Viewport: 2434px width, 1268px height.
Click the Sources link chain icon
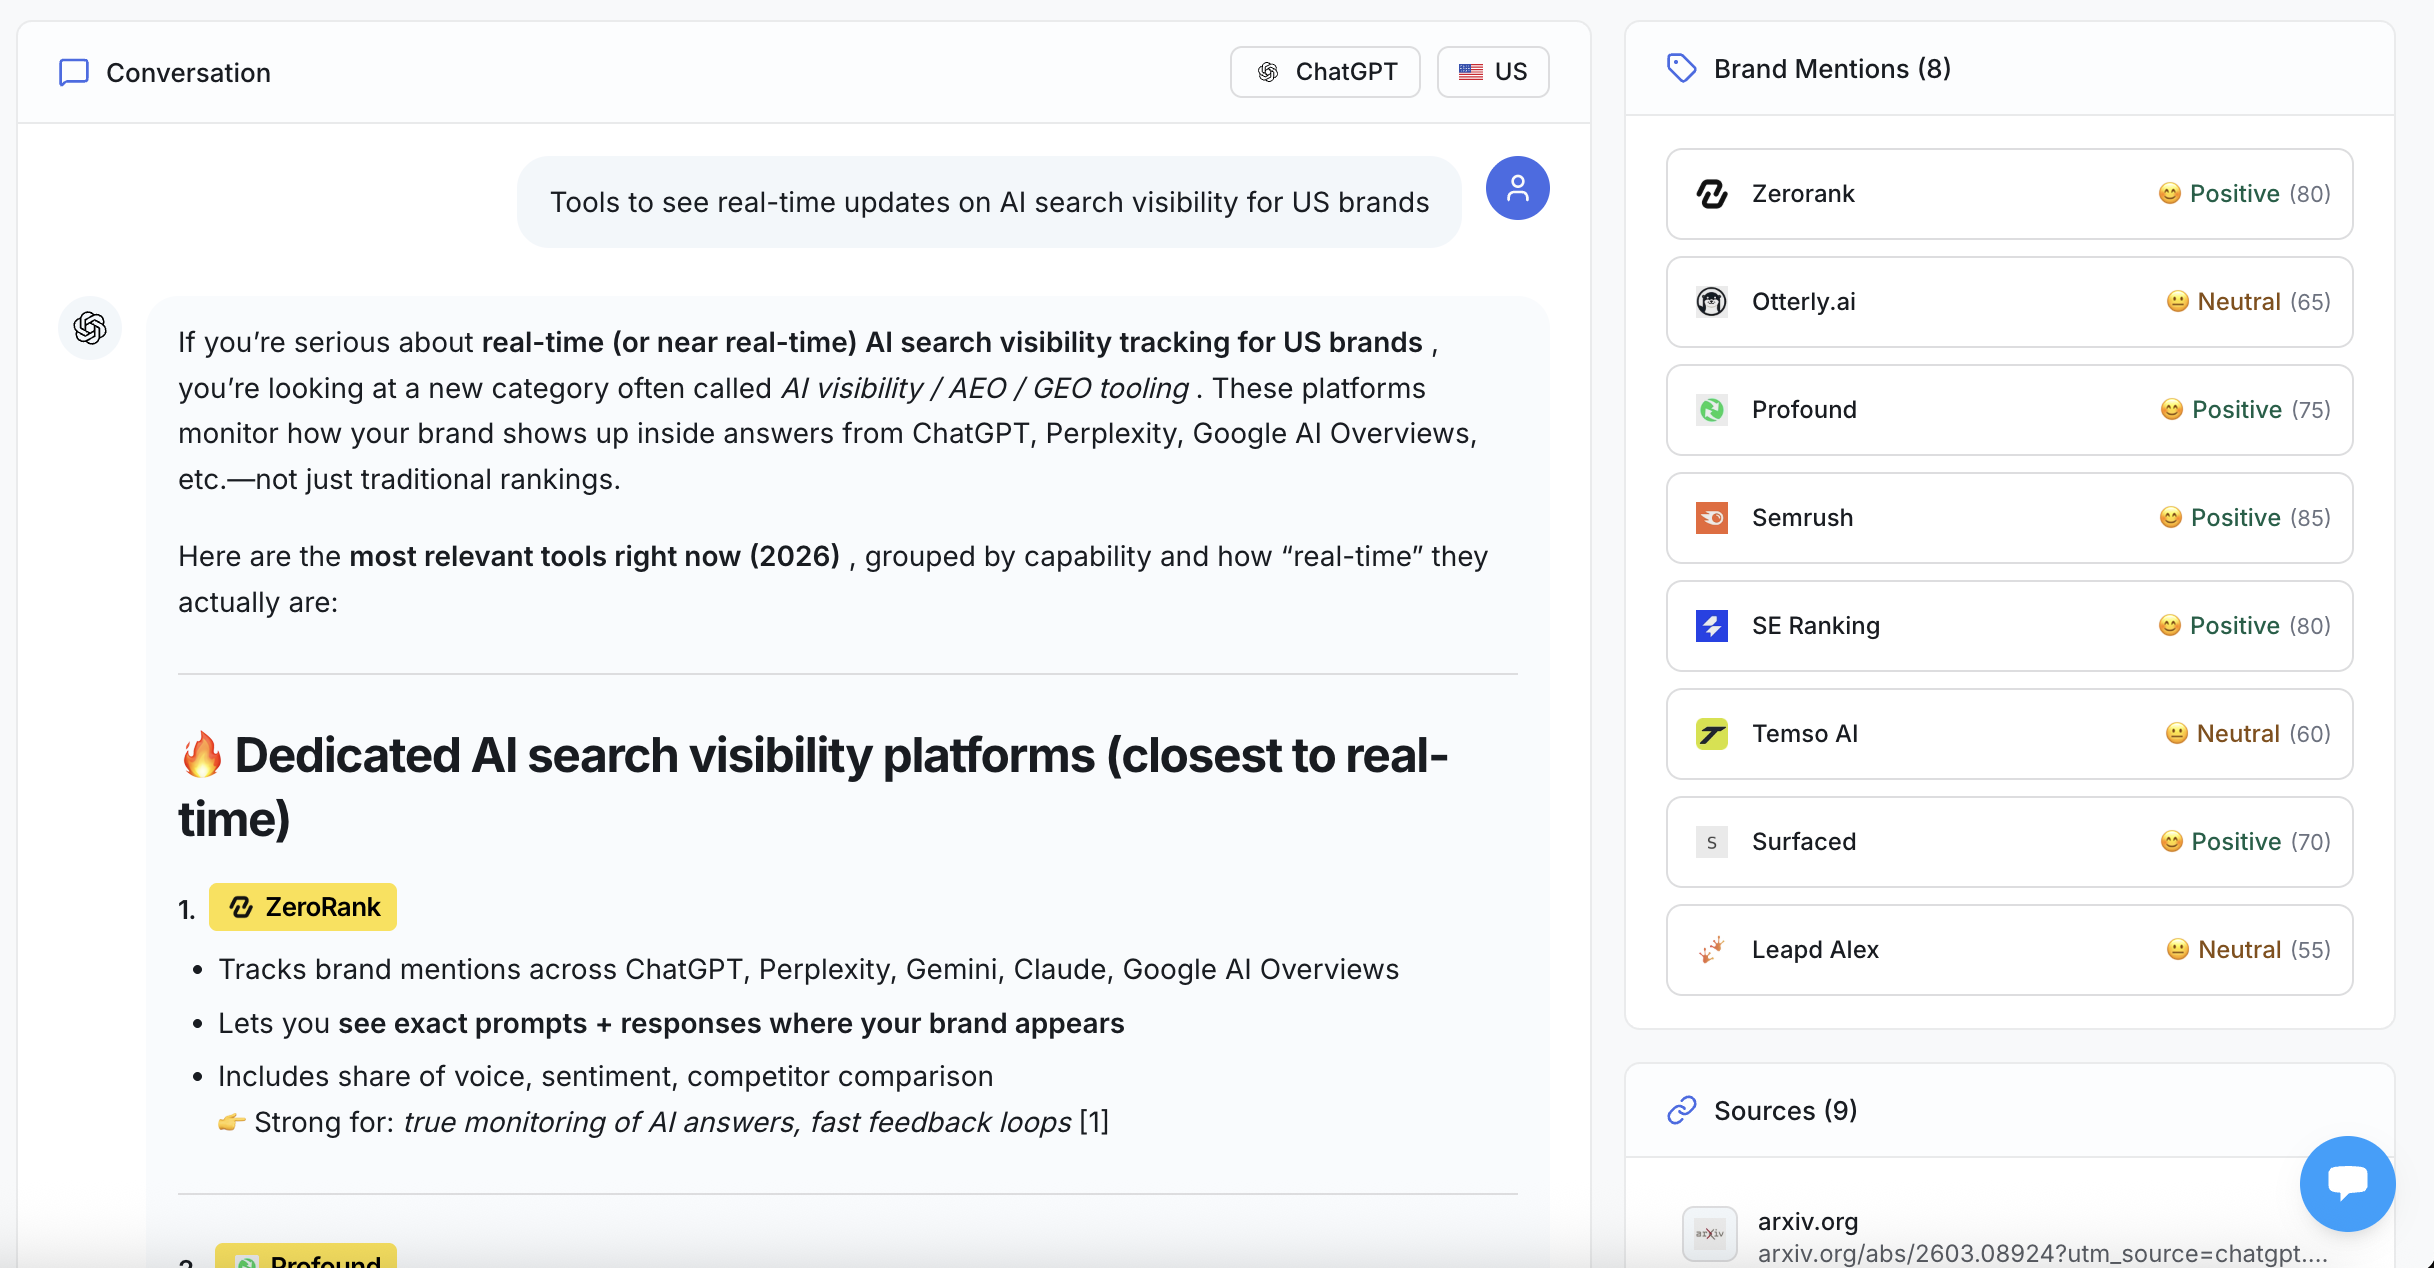1682,1110
